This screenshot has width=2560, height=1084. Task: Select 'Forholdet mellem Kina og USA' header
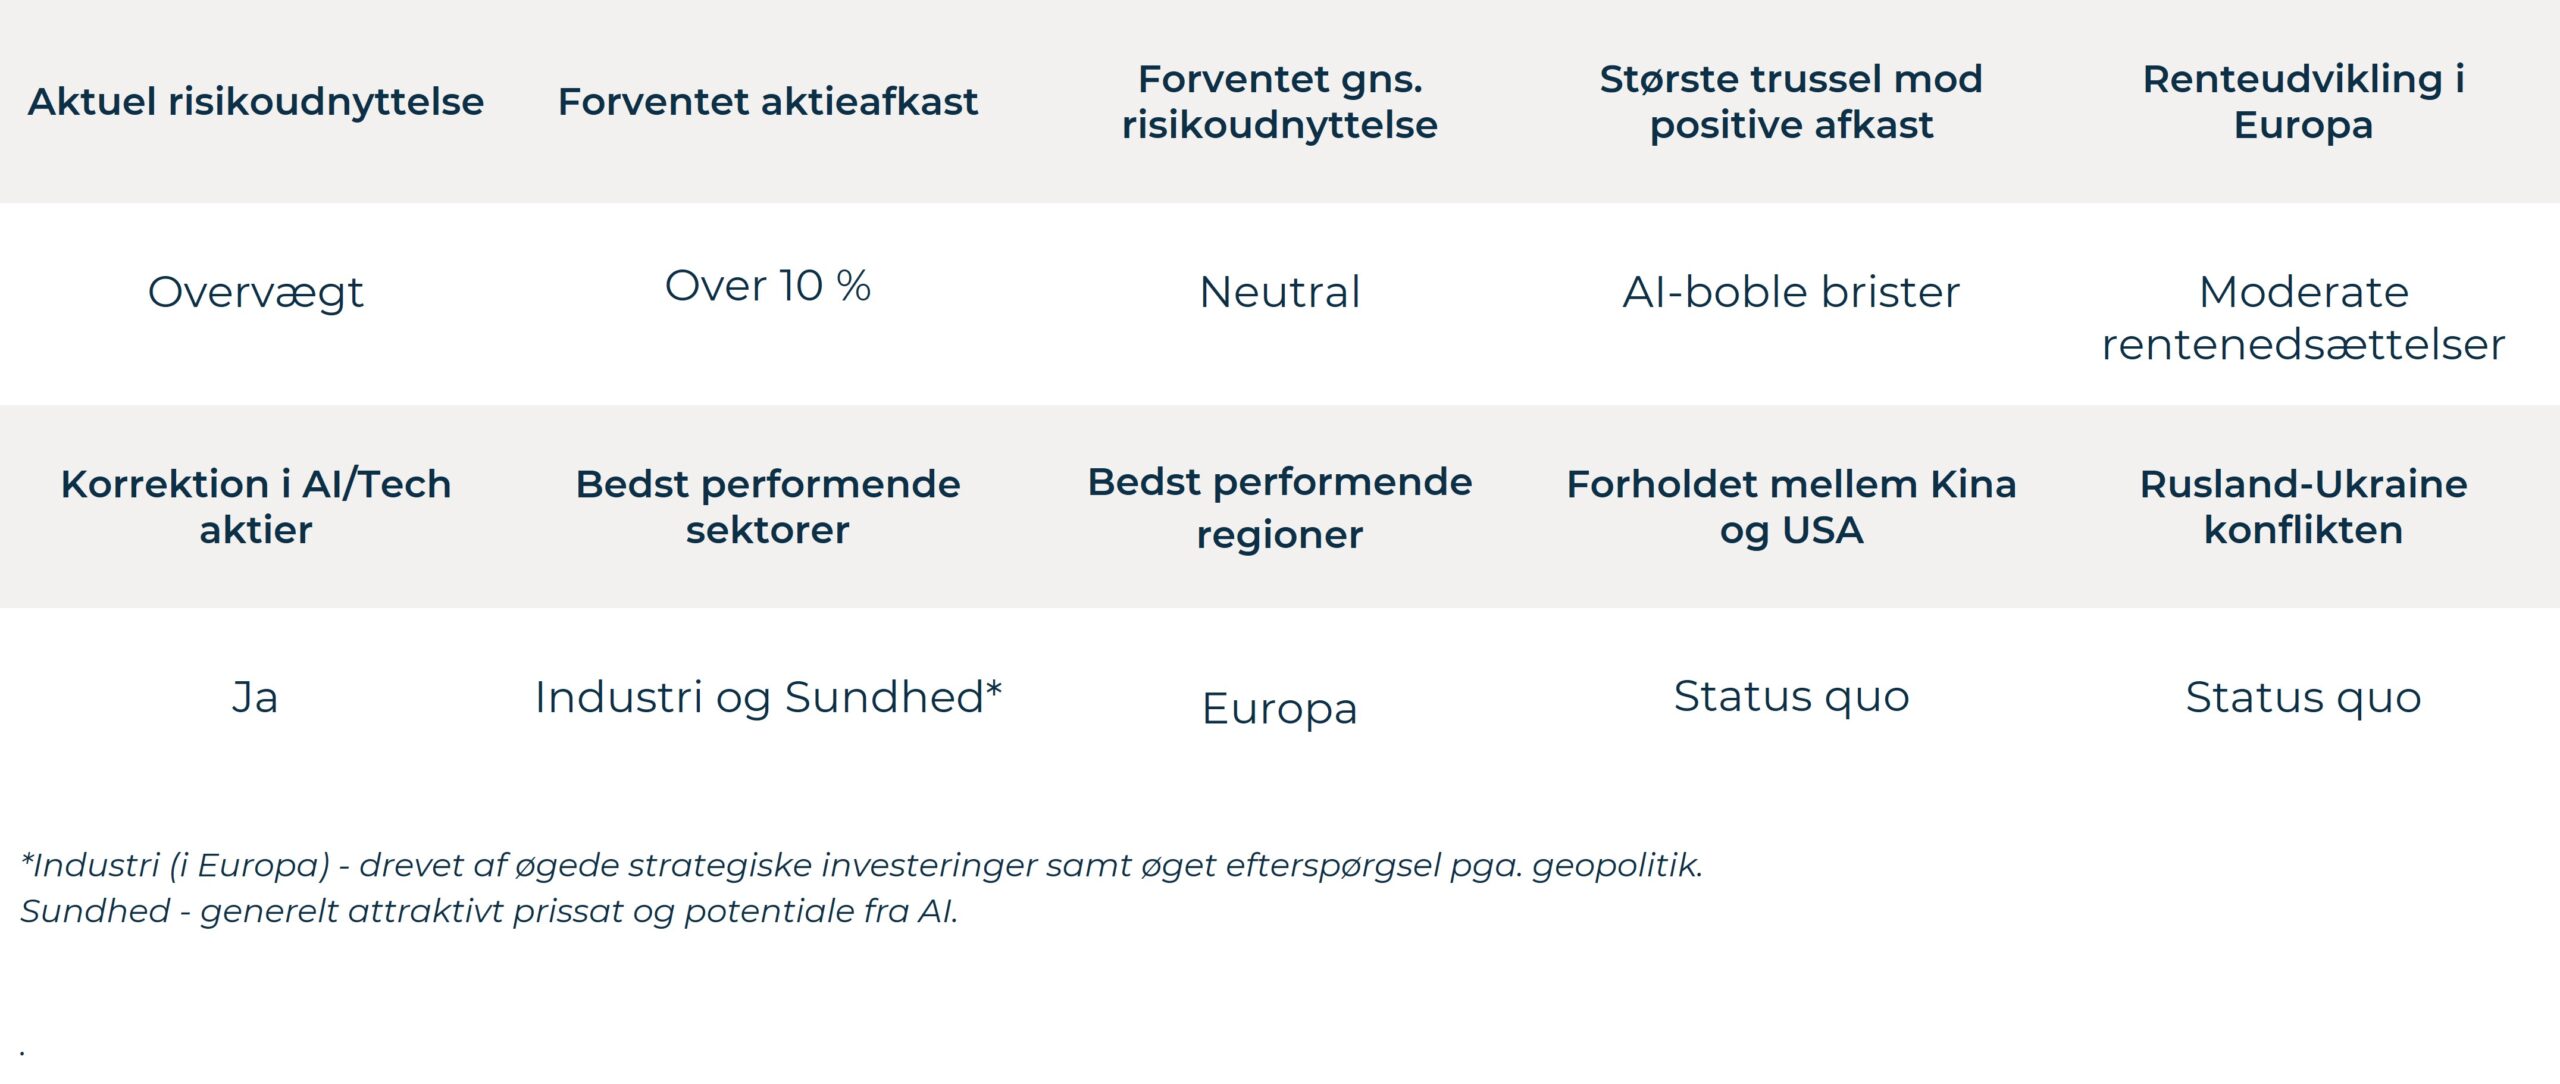pos(1791,507)
